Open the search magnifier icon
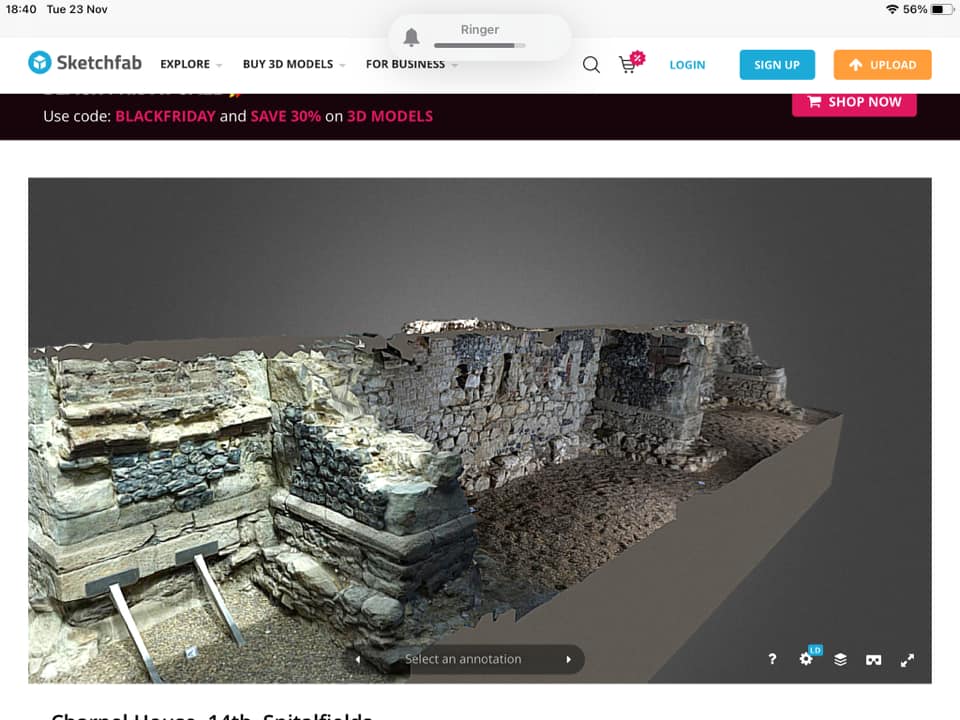Viewport: 960px width, 720px height. pos(591,65)
